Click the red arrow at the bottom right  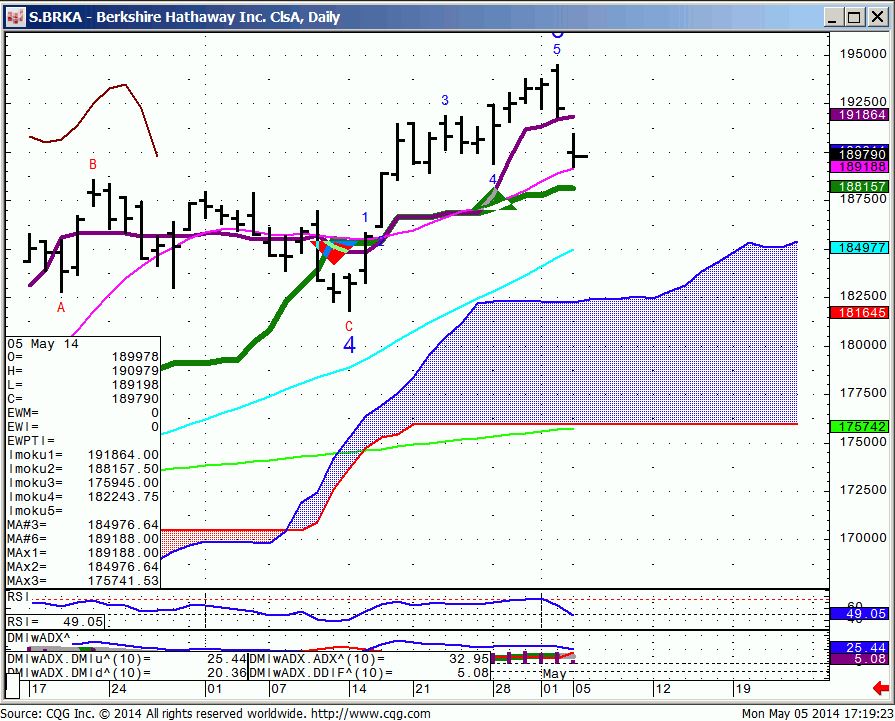[x=881, y=688]
